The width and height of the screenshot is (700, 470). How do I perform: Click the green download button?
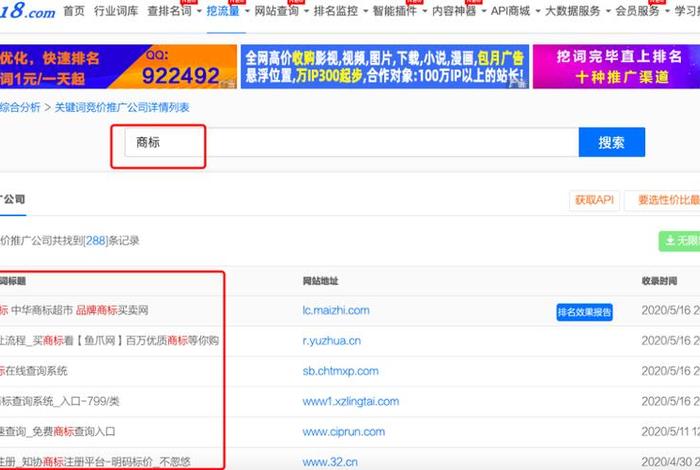point(679,241)
